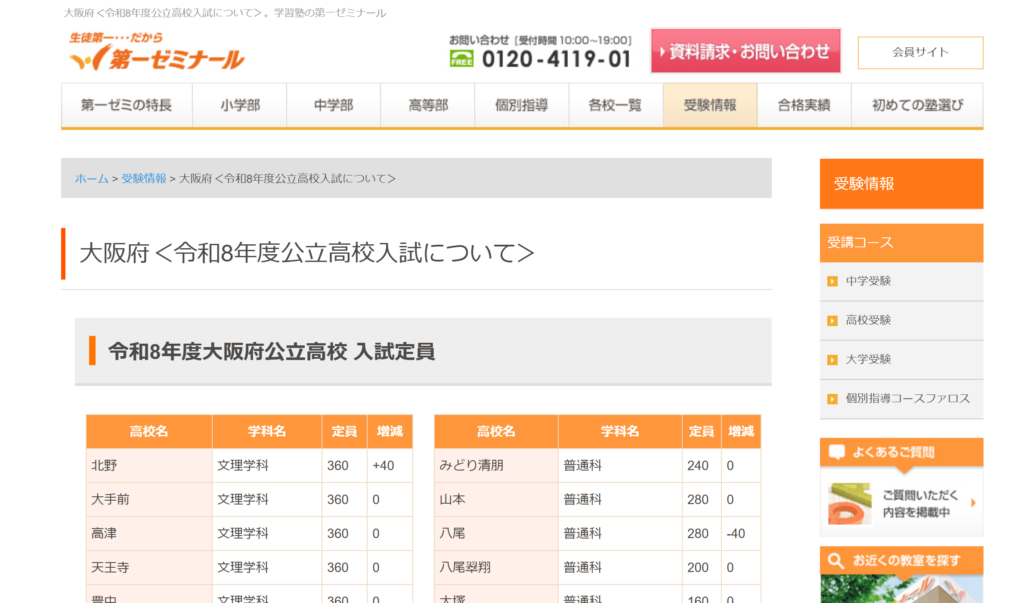This screenshot has width=1024, height=603.
Task: Click the 200 capacity for 八尾翠翔
Action: [697, 568]
